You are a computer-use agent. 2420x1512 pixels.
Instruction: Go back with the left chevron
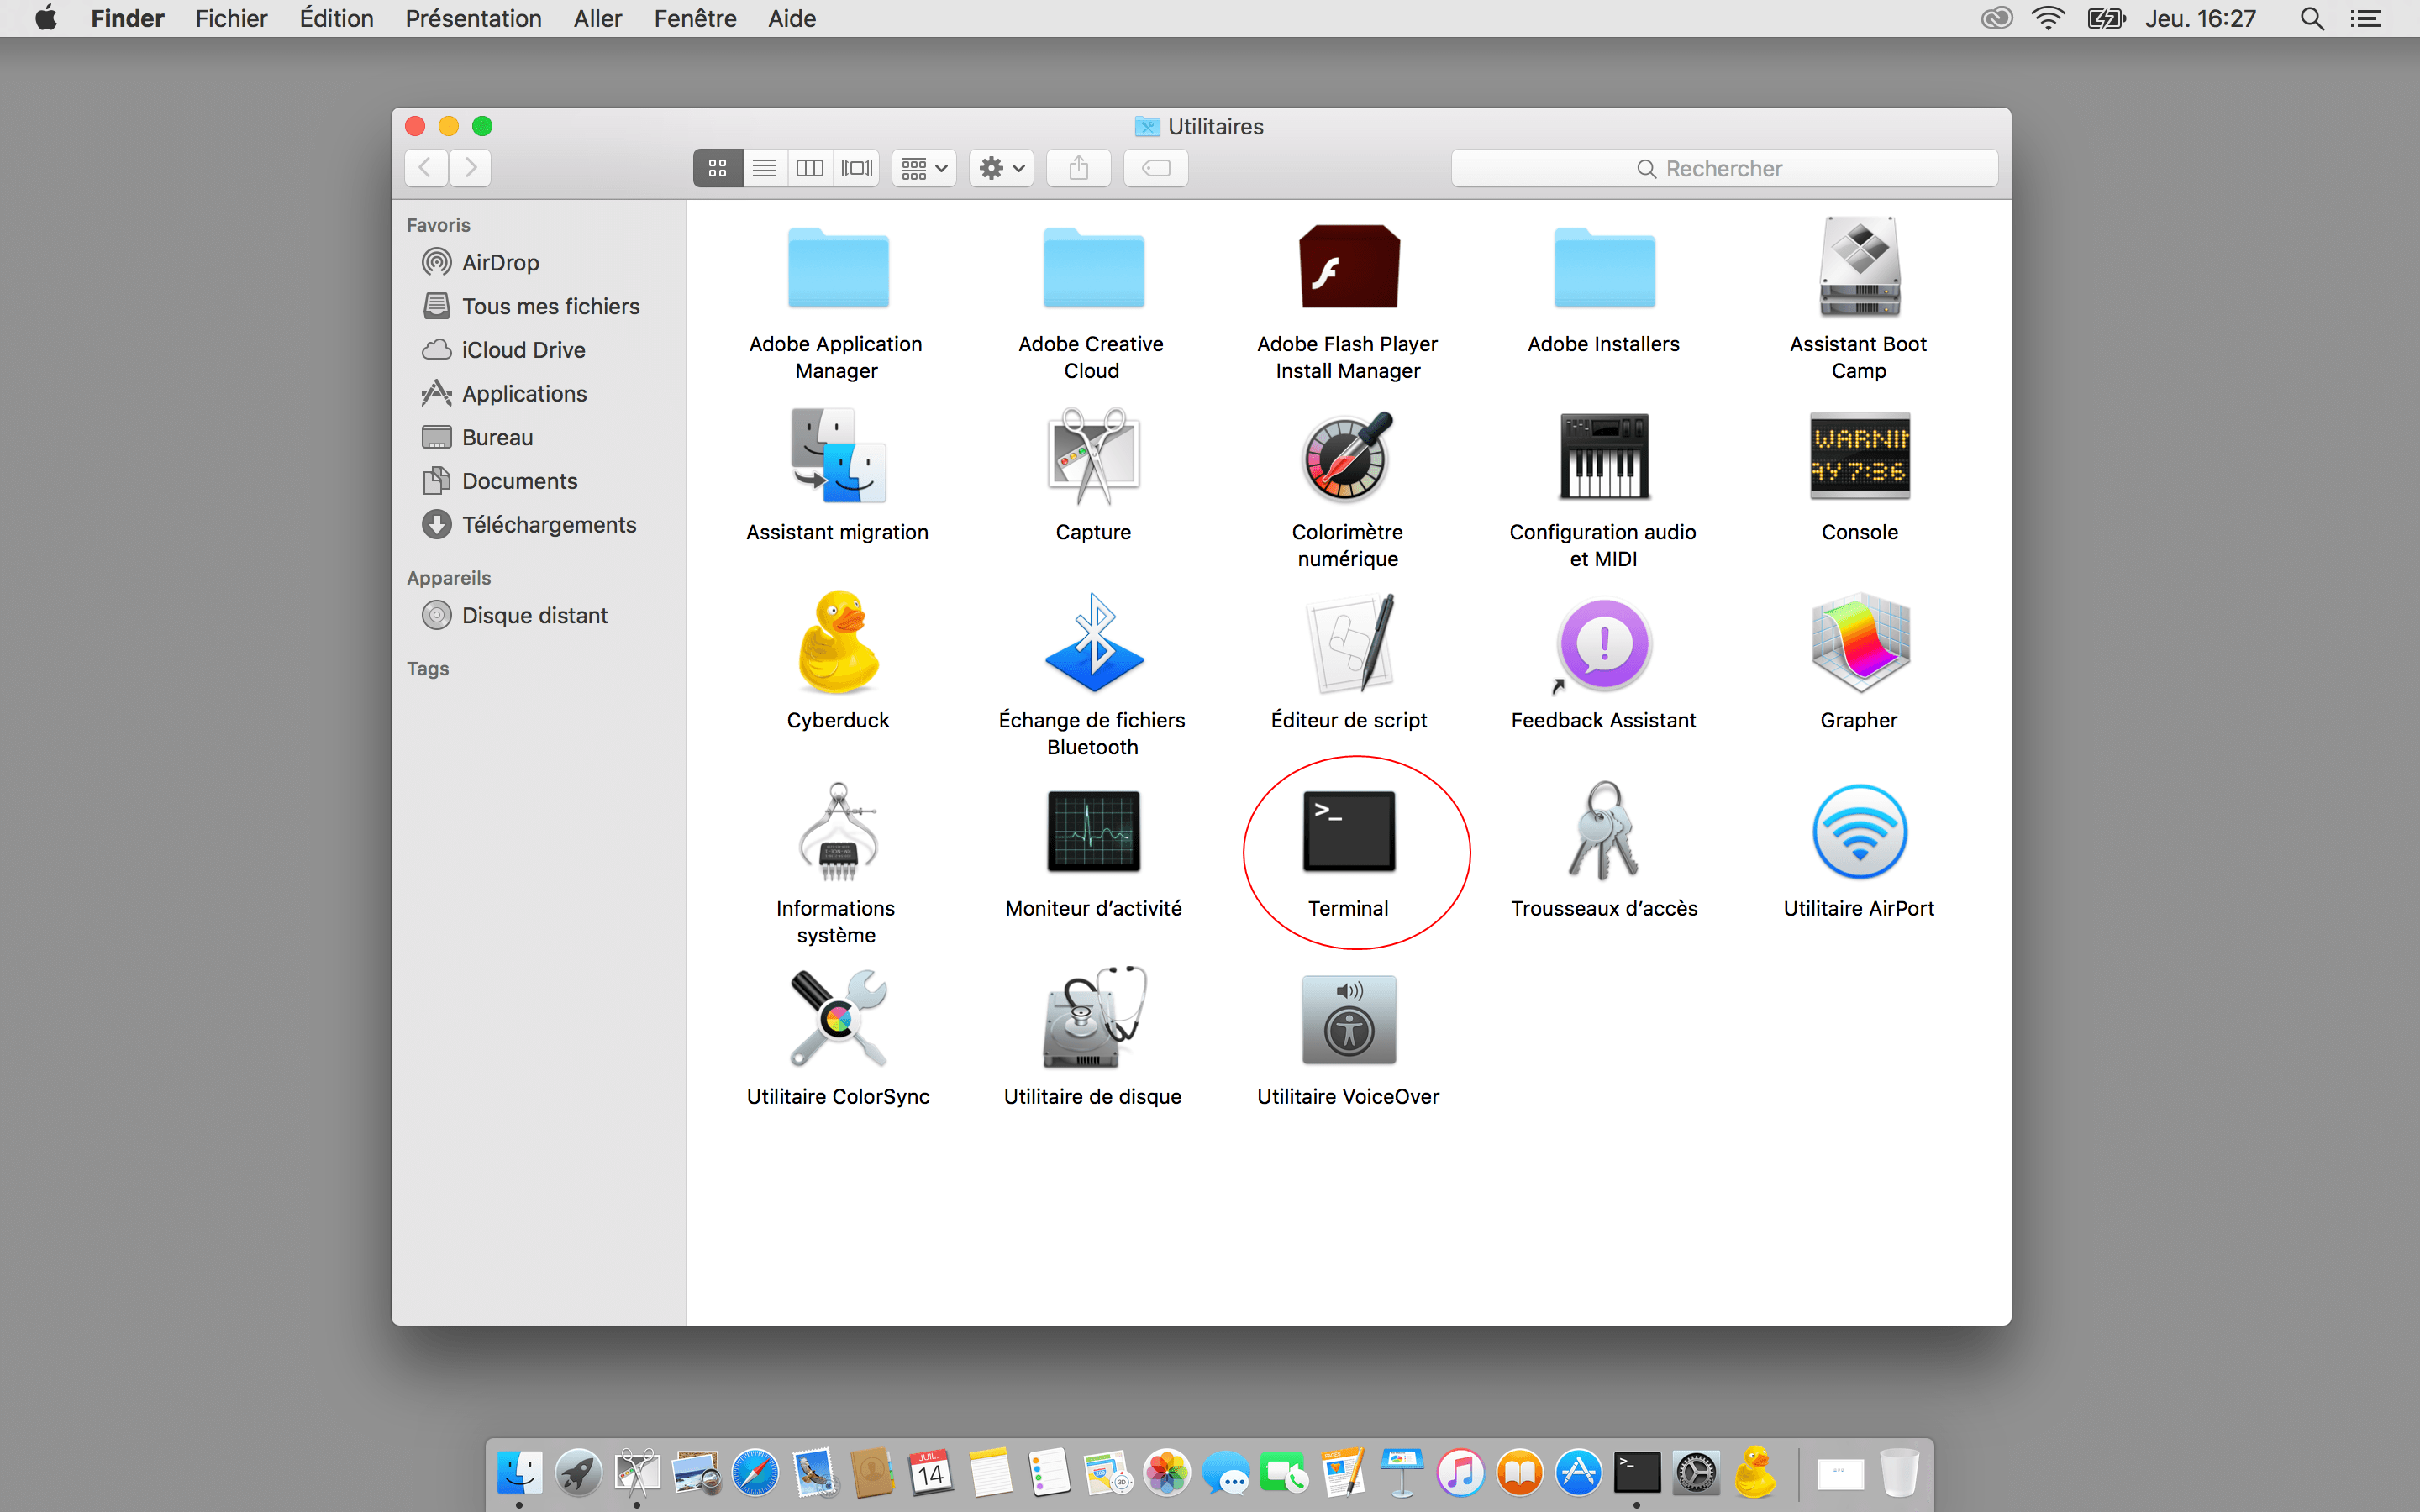point(426,168)
